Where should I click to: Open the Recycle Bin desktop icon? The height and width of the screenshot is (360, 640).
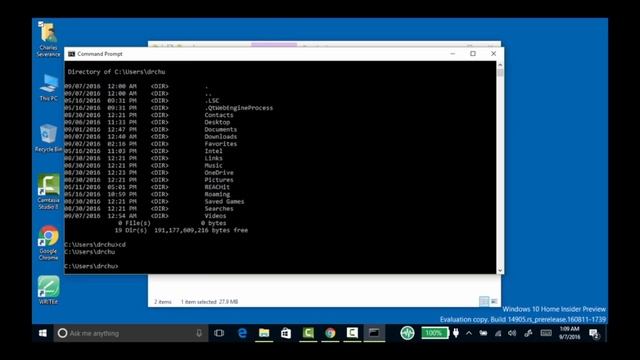click(48, 138)
